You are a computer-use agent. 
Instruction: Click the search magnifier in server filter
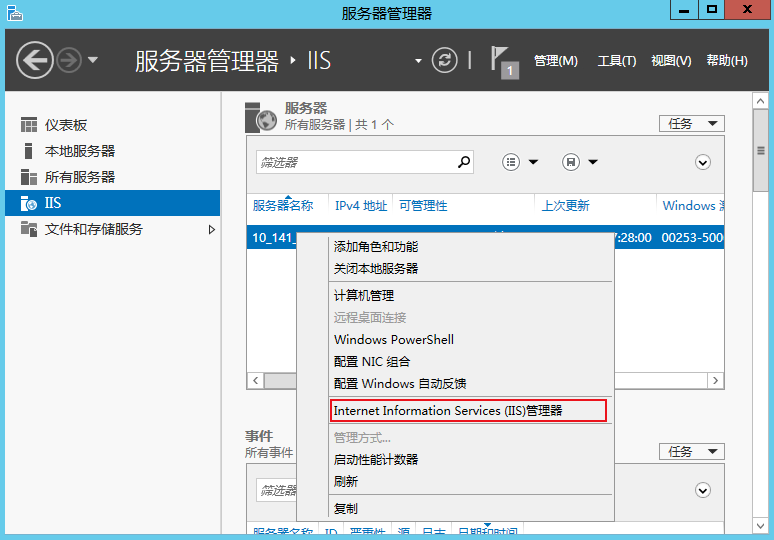[464, 162]
